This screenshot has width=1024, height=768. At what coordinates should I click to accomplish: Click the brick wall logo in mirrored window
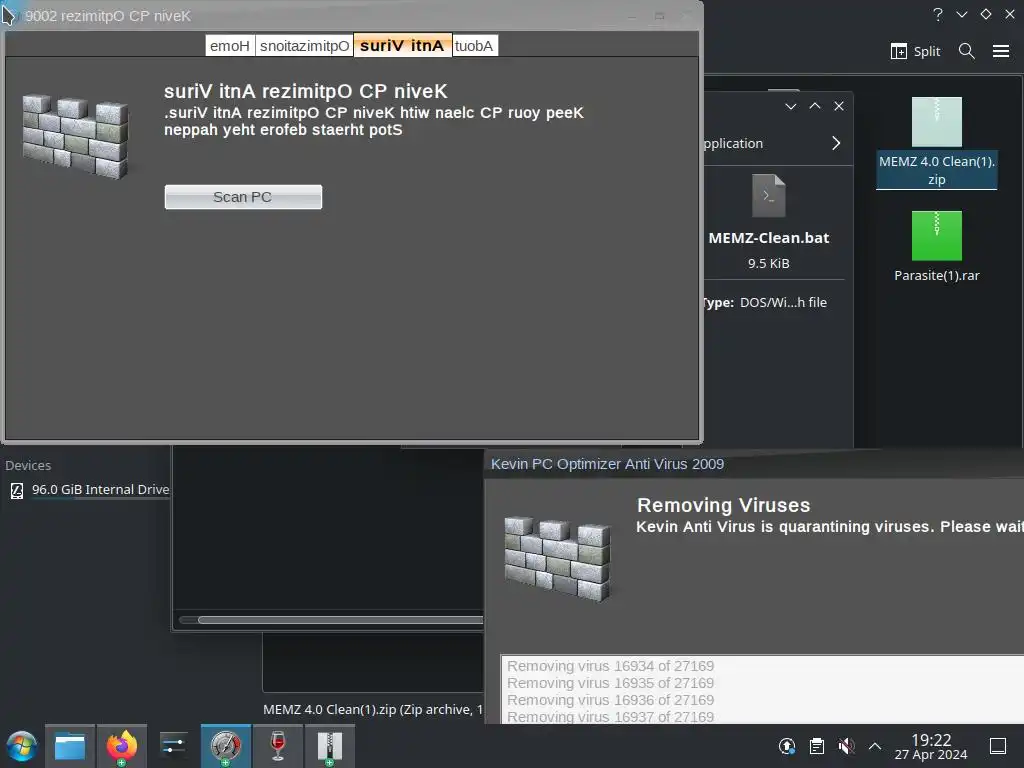pyautogui.click(x=76, y=136)
